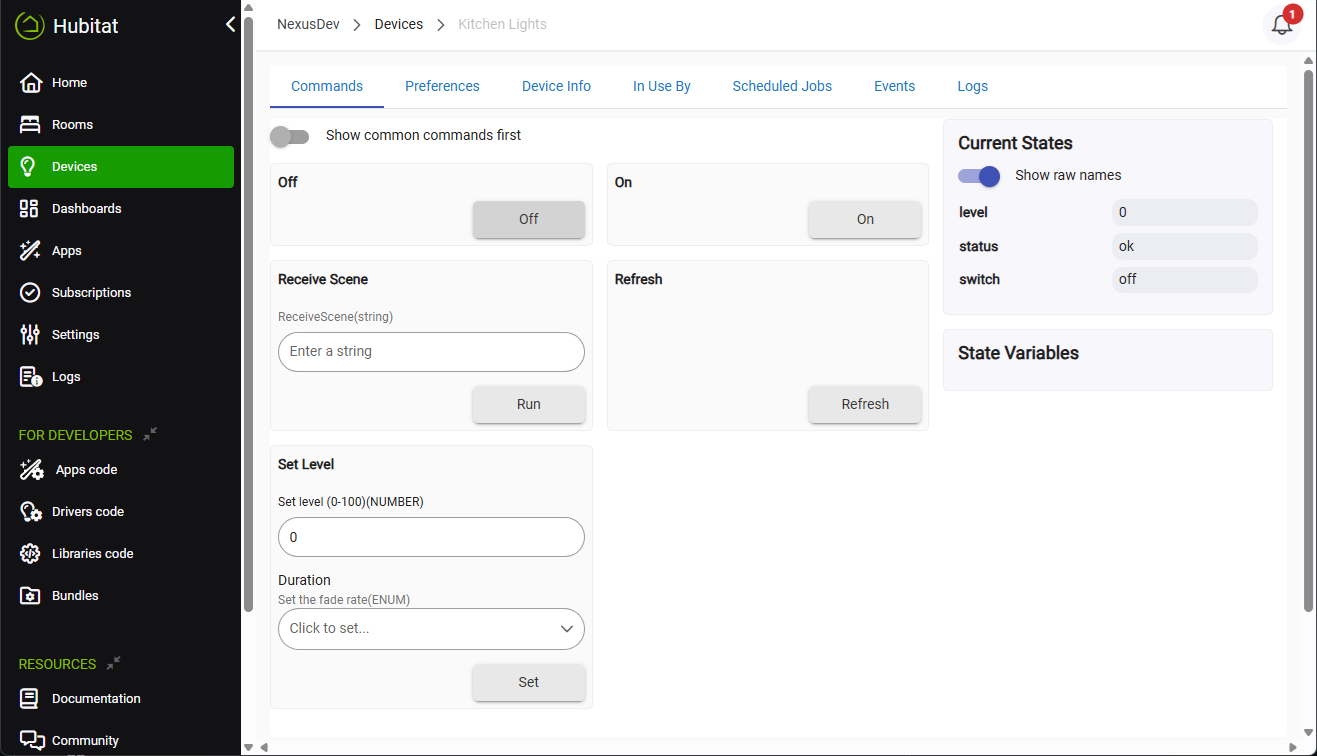Enable Show common commands first toggle
This screenshot has height=756, width=1317.
point(290,136)
